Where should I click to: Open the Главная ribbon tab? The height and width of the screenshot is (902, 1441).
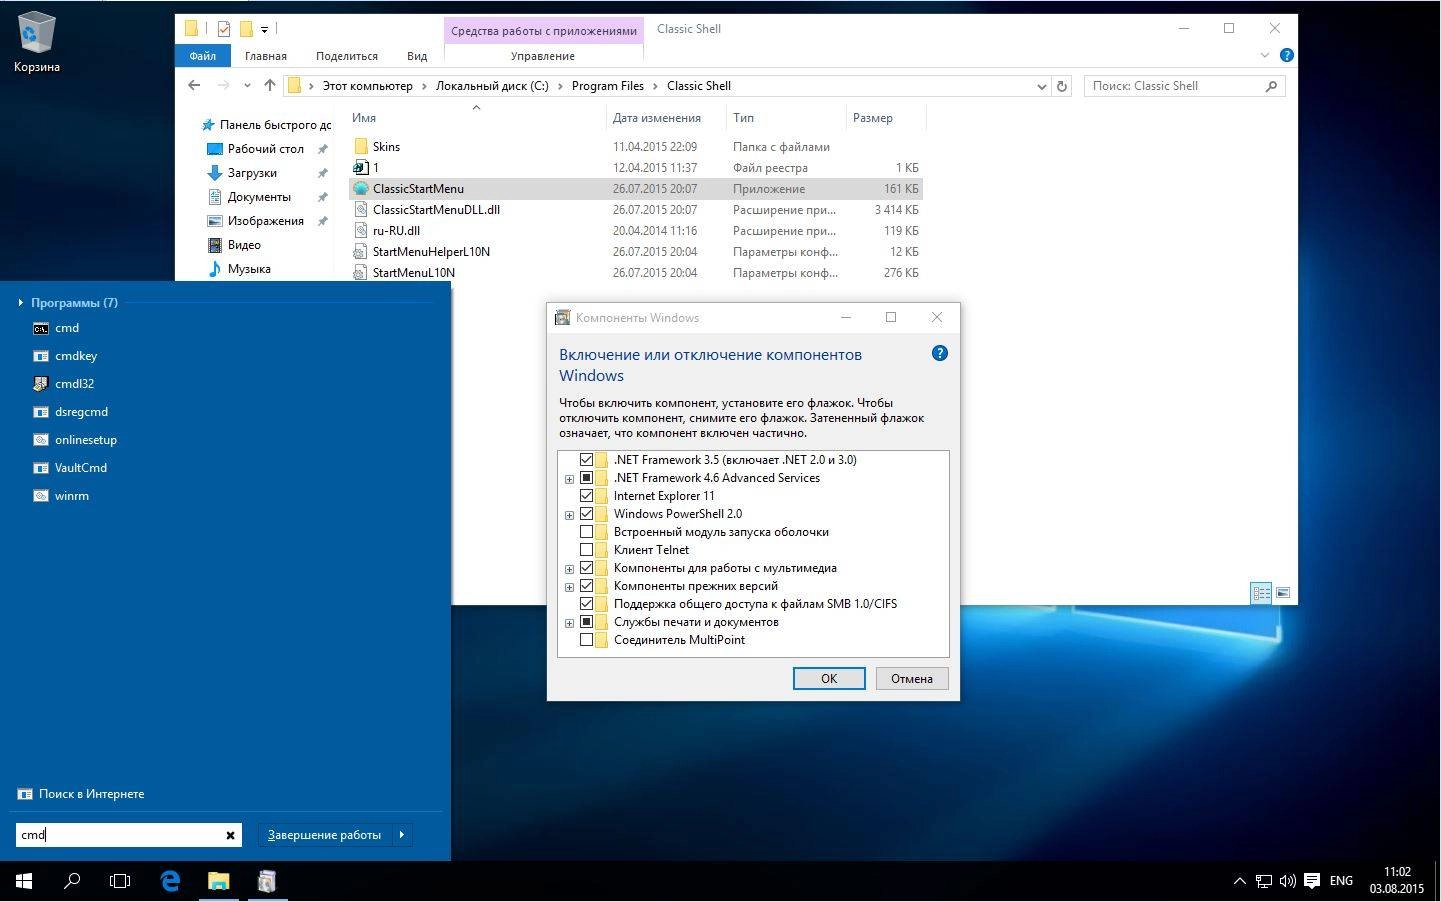[x=266, y=56]
